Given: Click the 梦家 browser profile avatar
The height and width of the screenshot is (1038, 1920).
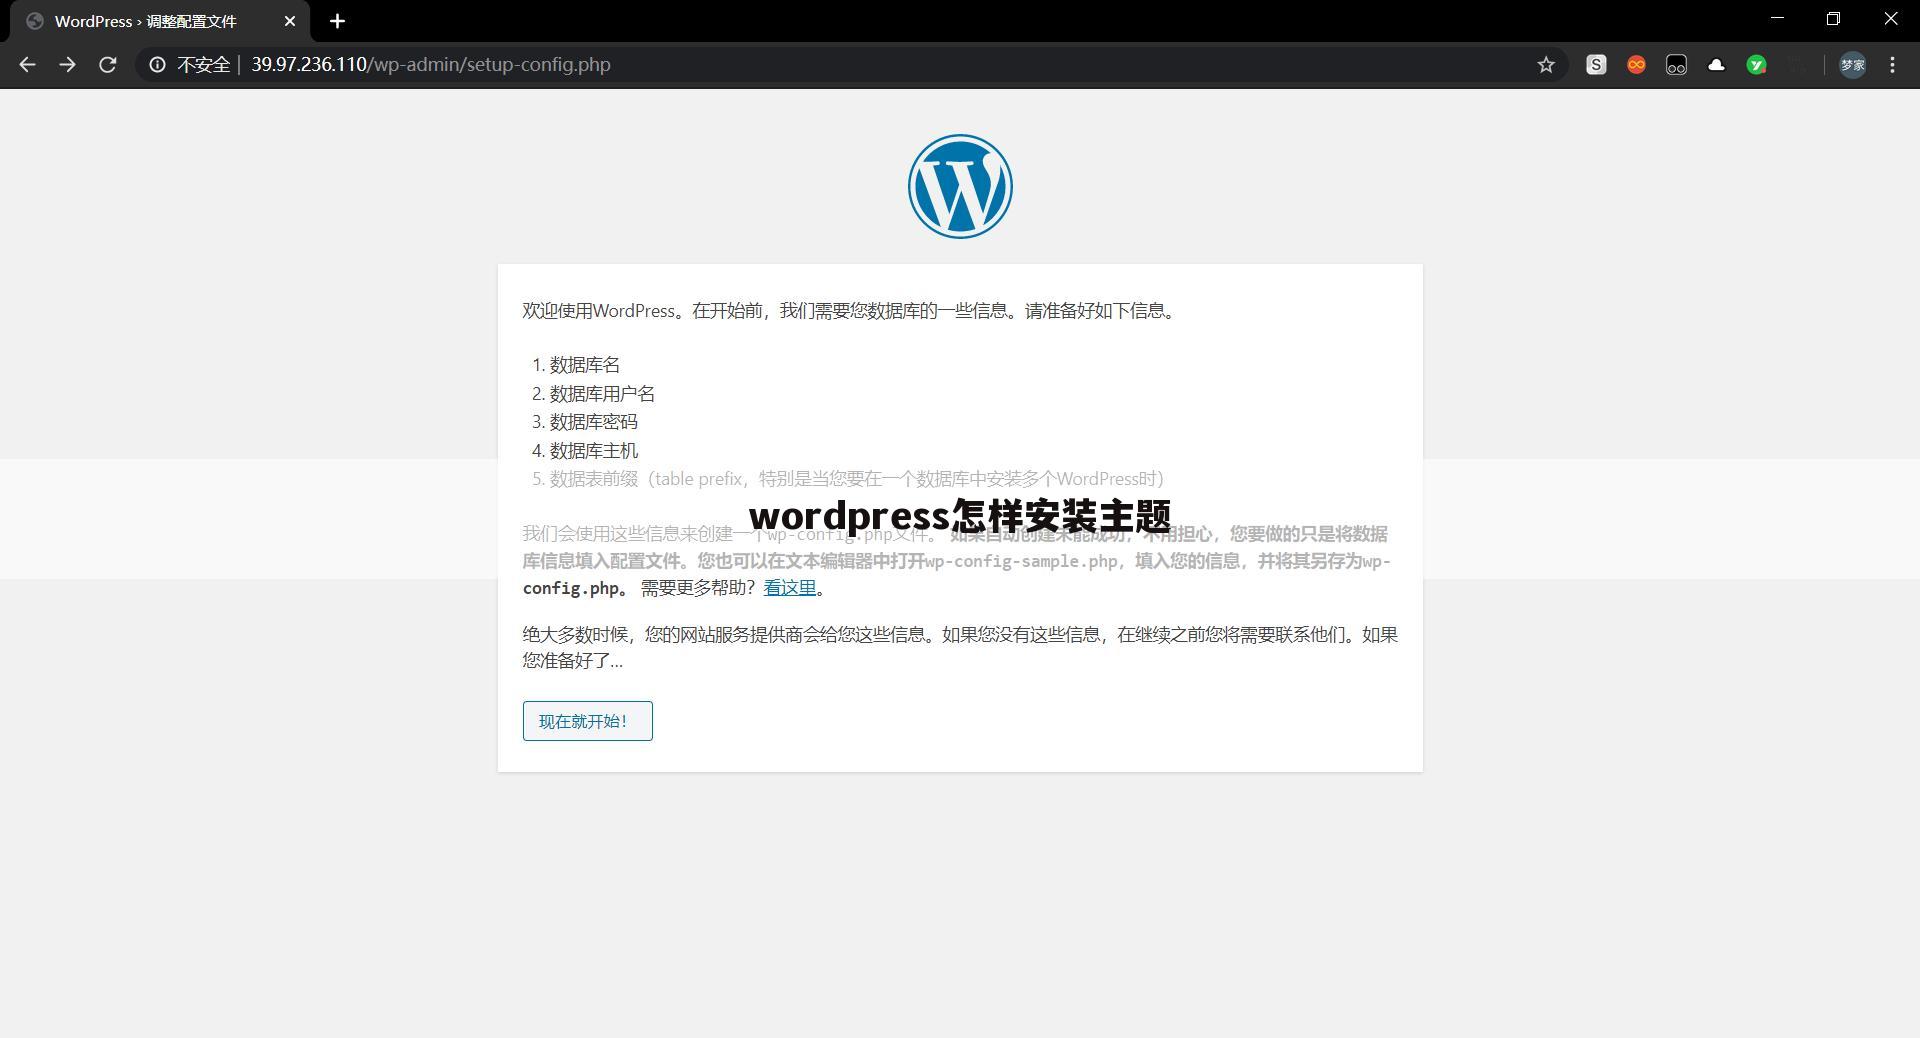Looking at the screenshot, I should coord(1852,64).
